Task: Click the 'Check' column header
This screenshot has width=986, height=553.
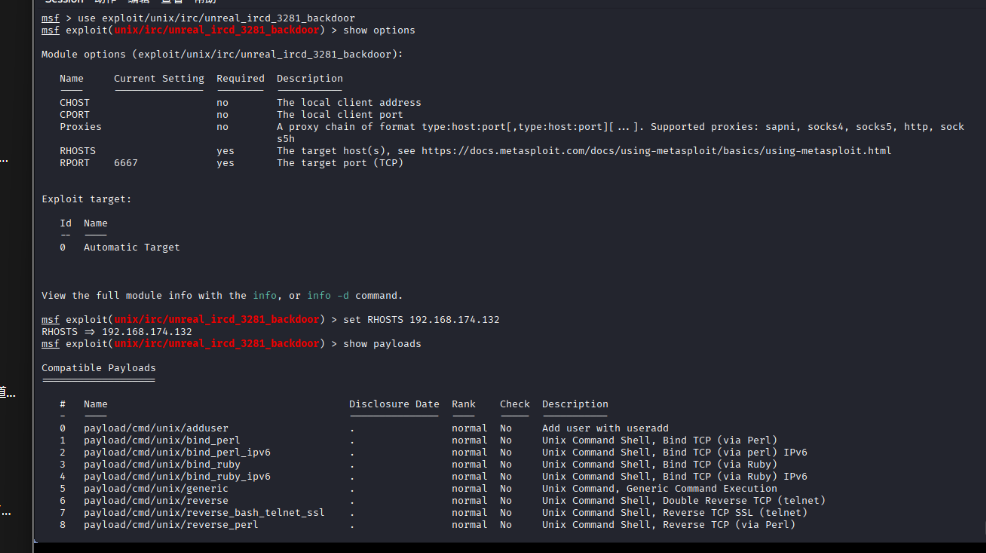Action: click(515, 405)
